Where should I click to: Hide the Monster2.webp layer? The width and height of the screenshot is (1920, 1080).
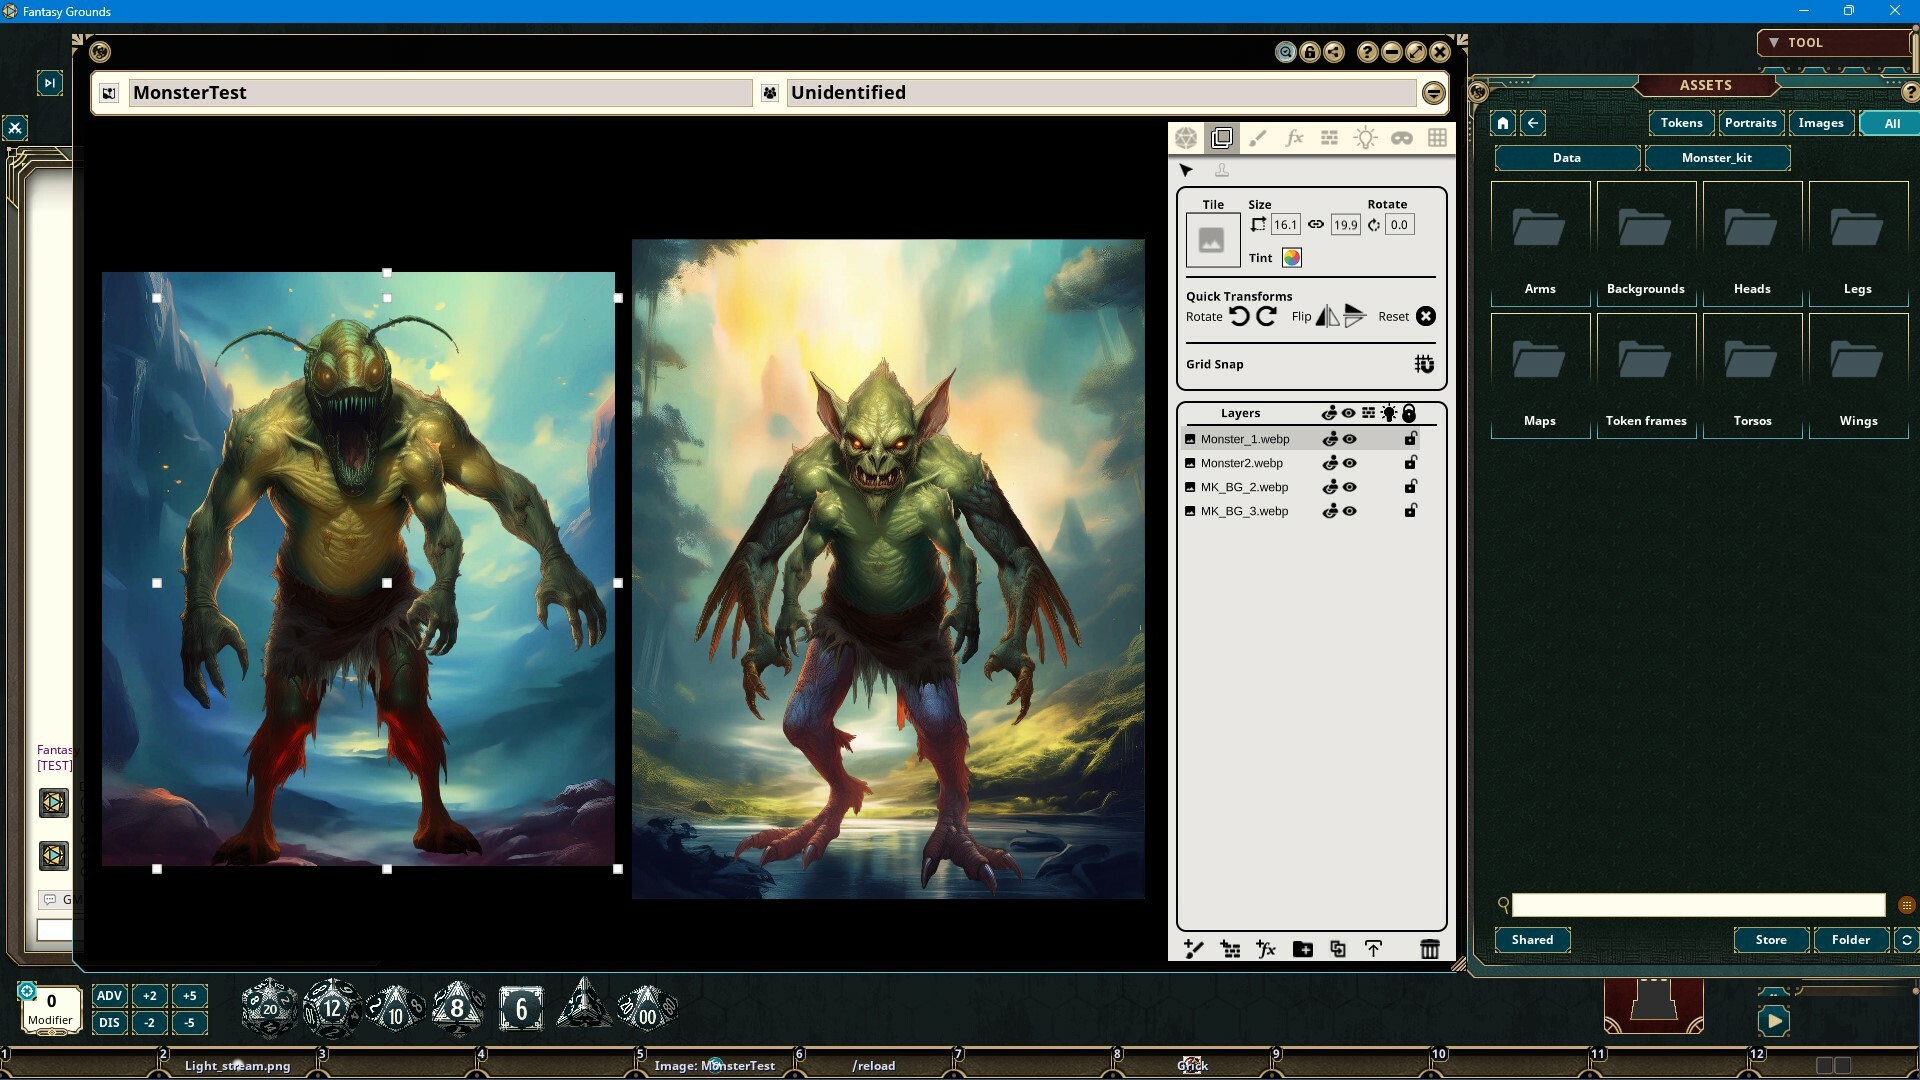[1349, 463]
